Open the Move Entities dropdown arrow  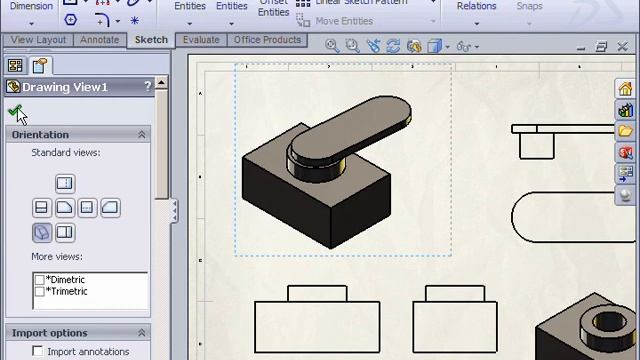point(433,21)
